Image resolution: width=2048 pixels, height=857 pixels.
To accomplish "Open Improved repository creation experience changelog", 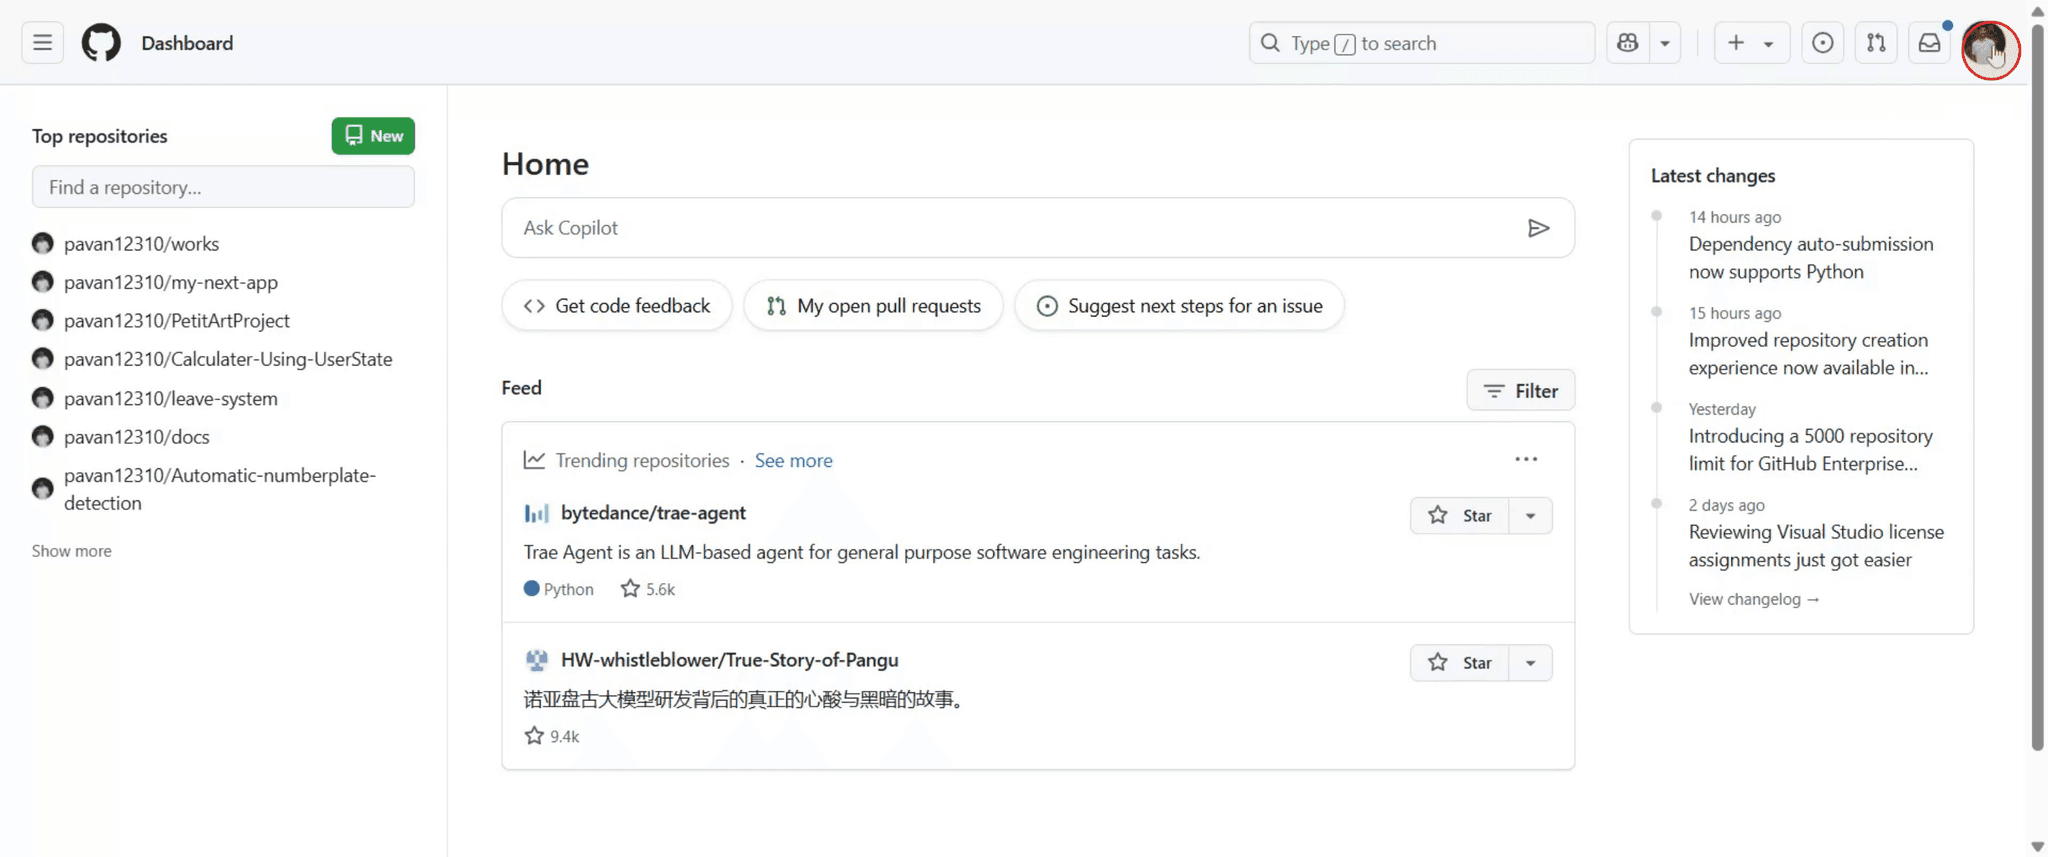I will click(1809, 354).
